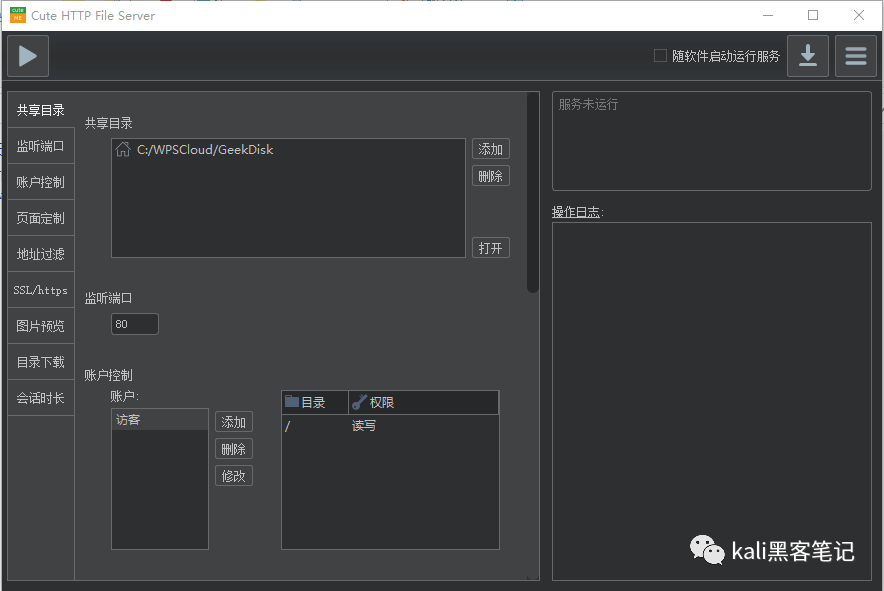The height and width of the screenshot is (591, 884).
Task: Click the 服务未运行 status box
Action: 711,141
